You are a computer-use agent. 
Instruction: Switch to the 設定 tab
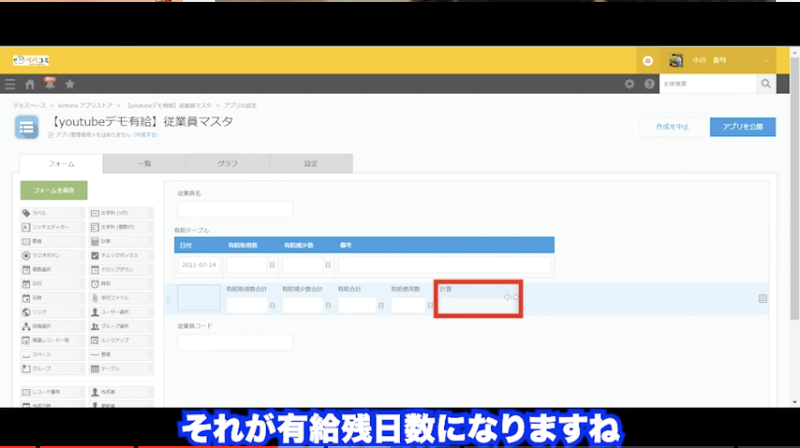click(311, 164)
